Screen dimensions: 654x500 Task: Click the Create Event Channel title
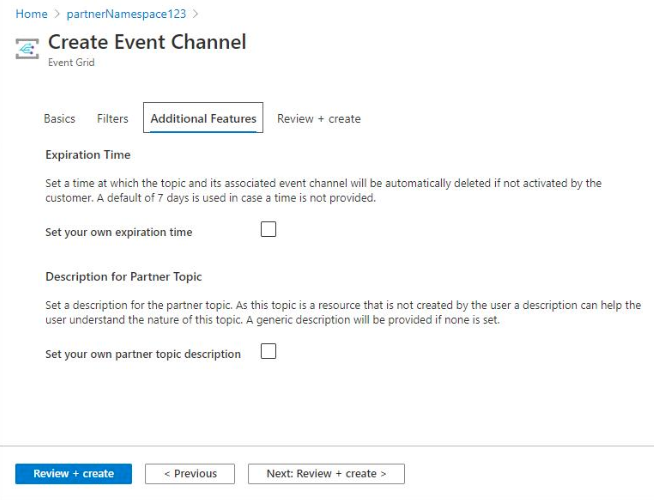[147, 42]
